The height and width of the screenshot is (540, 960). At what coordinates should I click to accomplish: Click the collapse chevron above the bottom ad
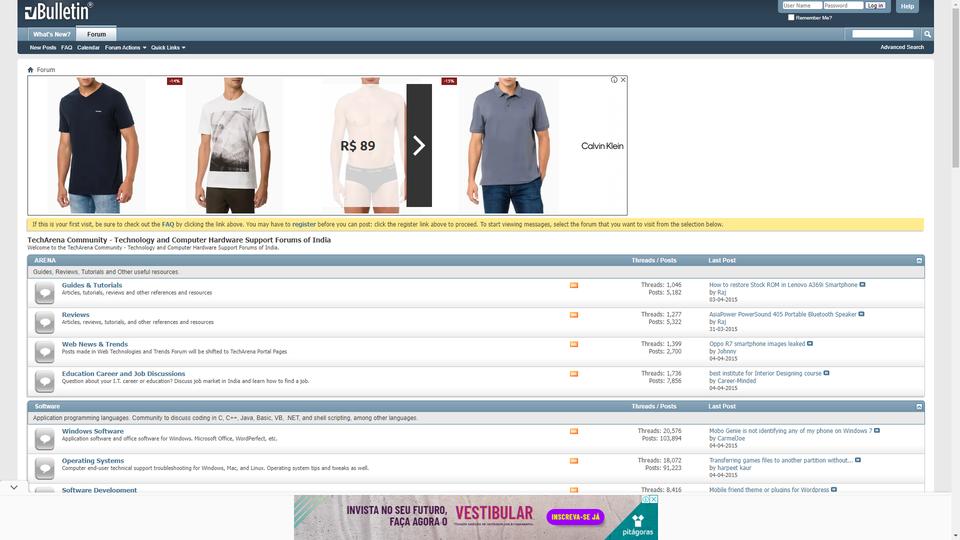click(x=13, y=487)
